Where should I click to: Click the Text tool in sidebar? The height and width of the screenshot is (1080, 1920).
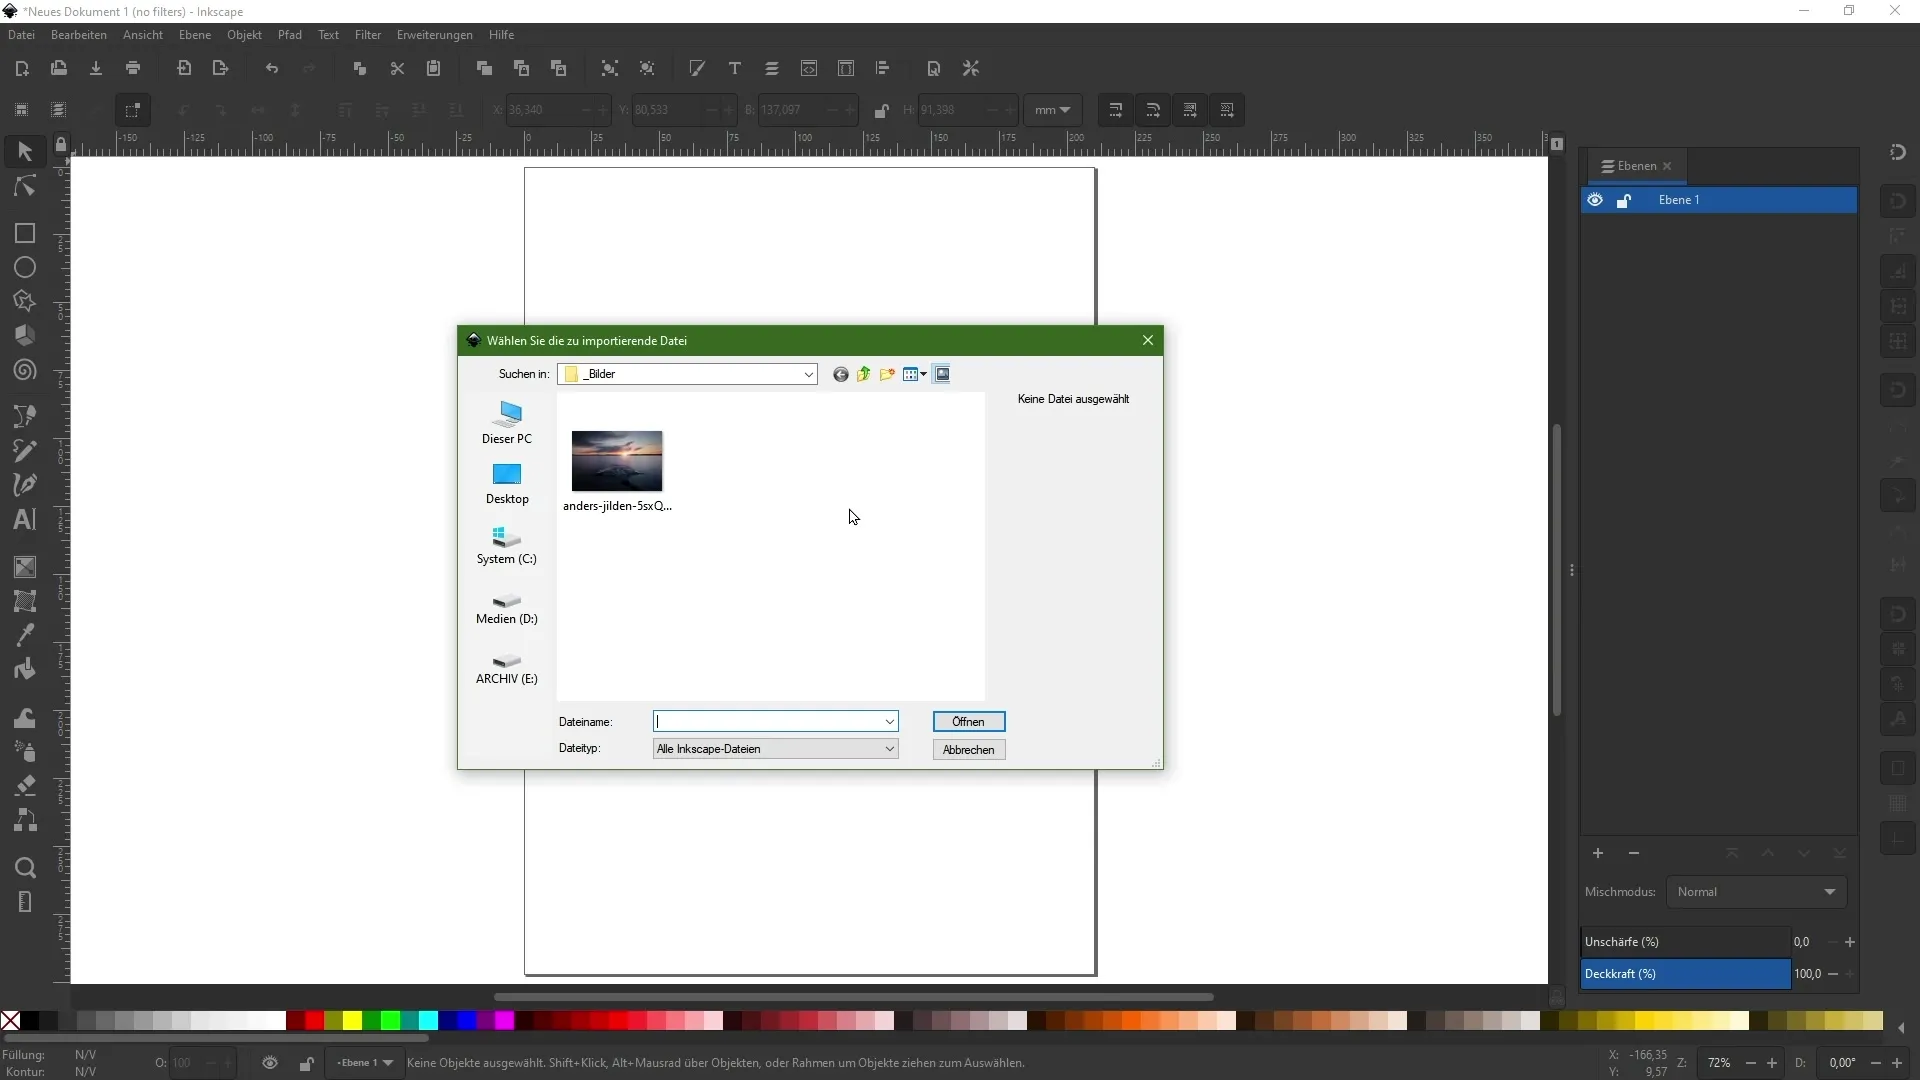24,520
